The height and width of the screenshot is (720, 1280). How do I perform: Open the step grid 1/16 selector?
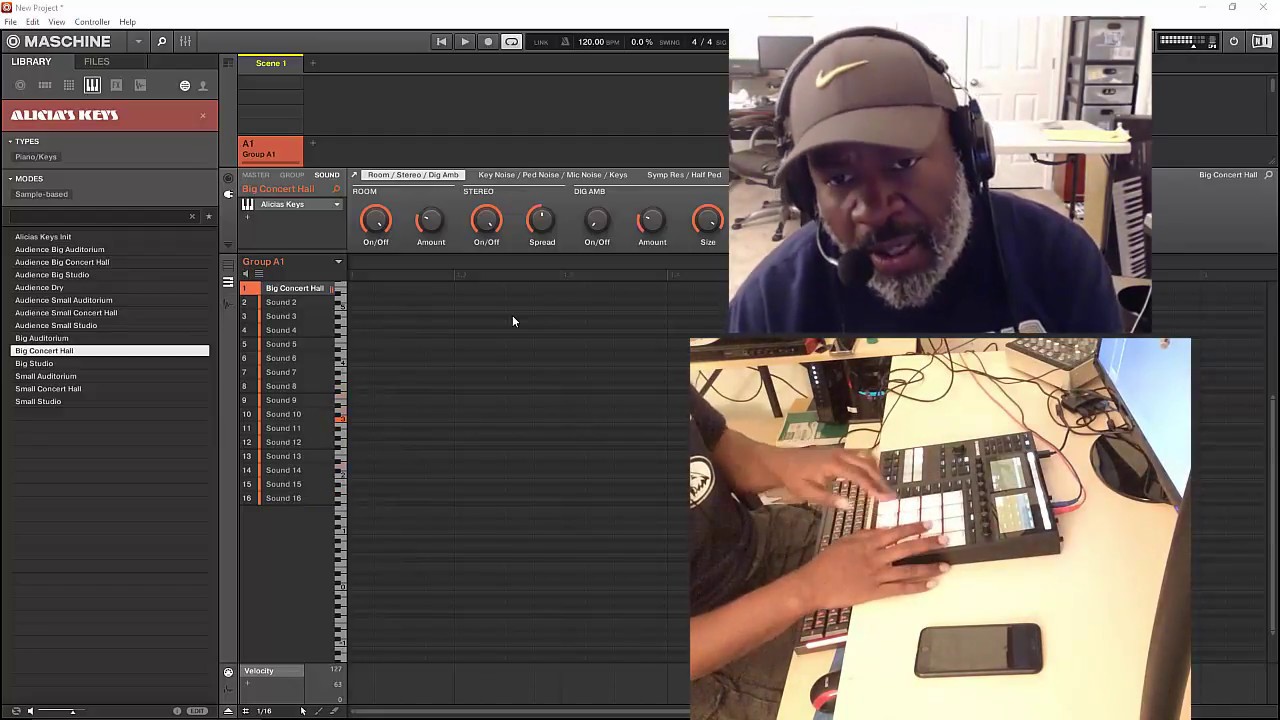click(264, 711)
